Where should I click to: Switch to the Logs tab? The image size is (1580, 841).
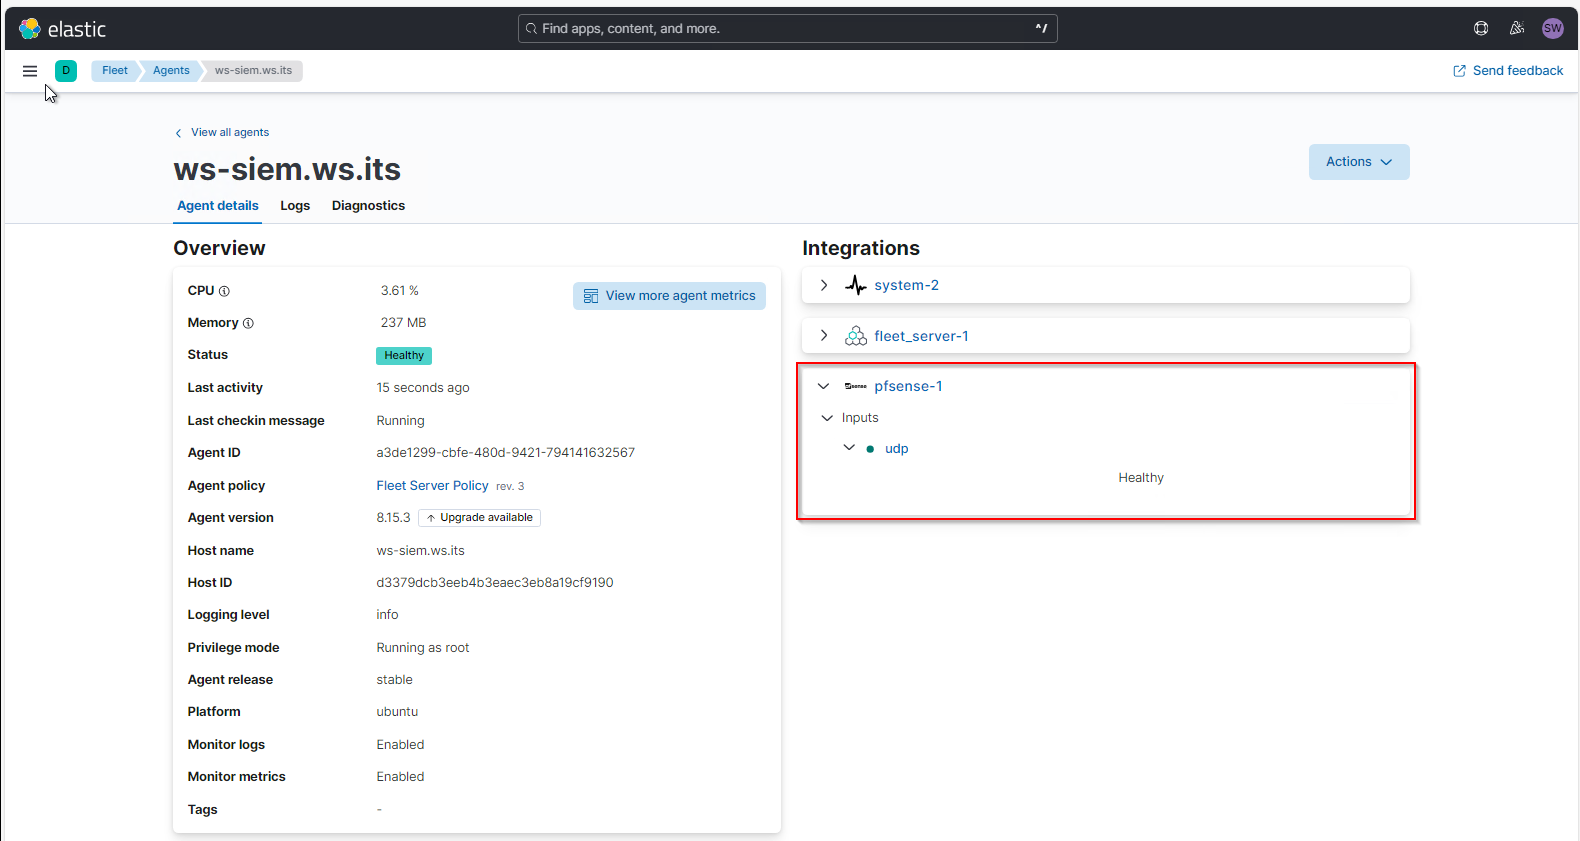tap(295, 206)
